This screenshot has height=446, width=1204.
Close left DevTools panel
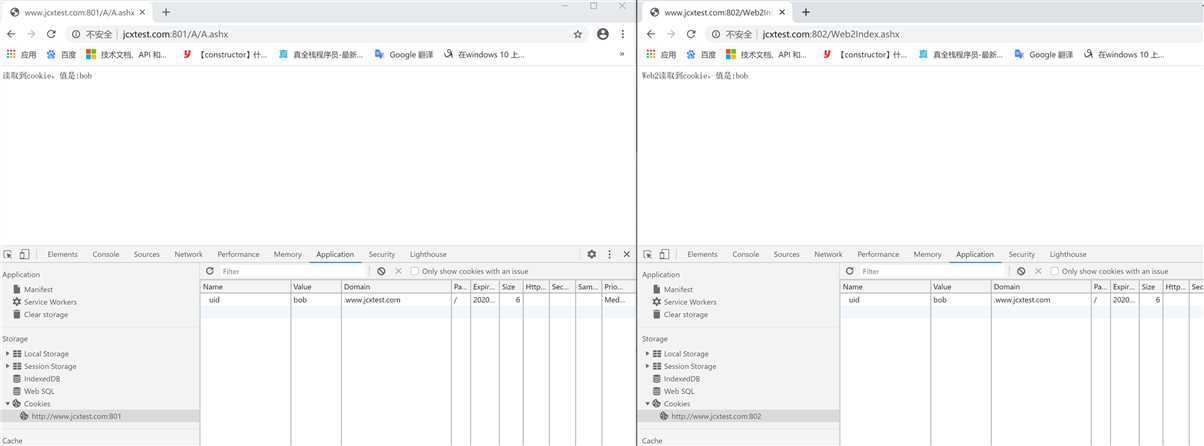[x=627, y=254]
